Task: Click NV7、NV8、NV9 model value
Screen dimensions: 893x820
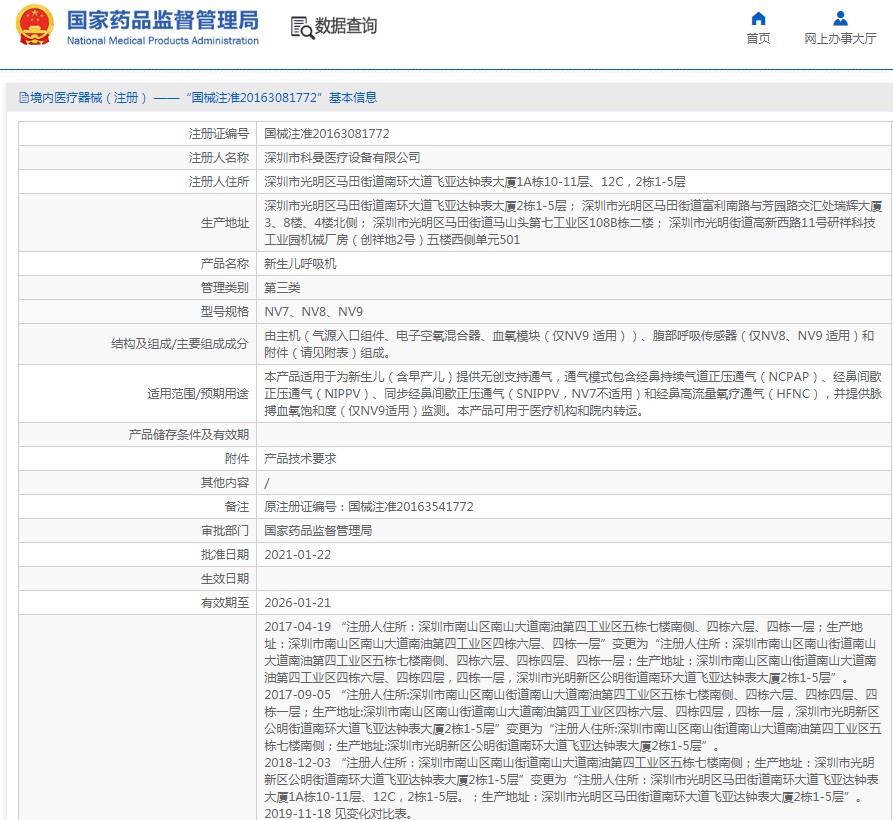Action: (314, 311)
